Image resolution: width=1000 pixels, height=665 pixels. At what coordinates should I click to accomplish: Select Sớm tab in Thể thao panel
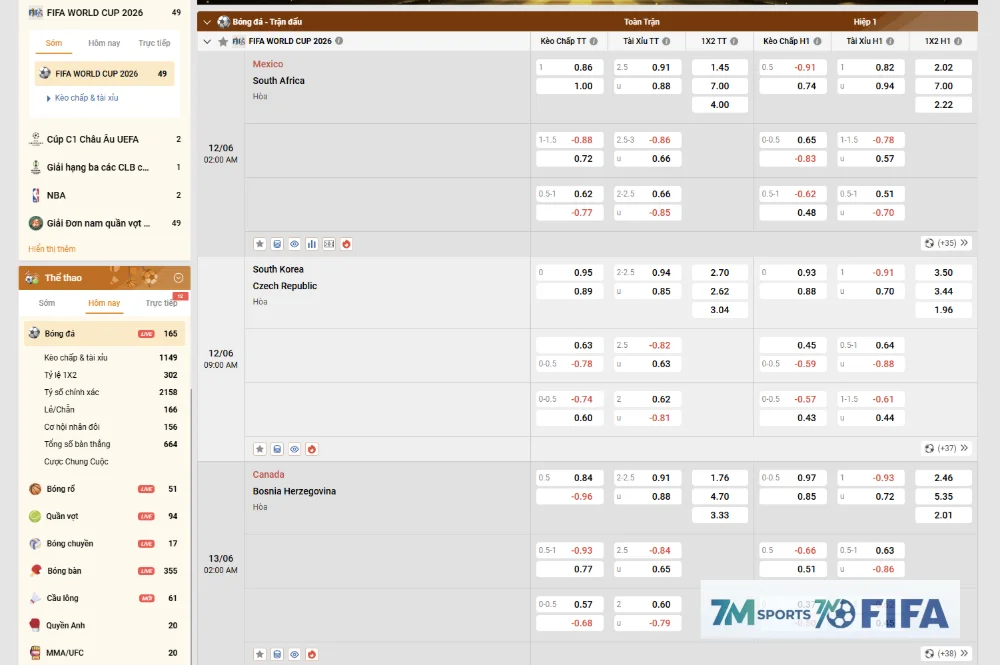point(47,303)
